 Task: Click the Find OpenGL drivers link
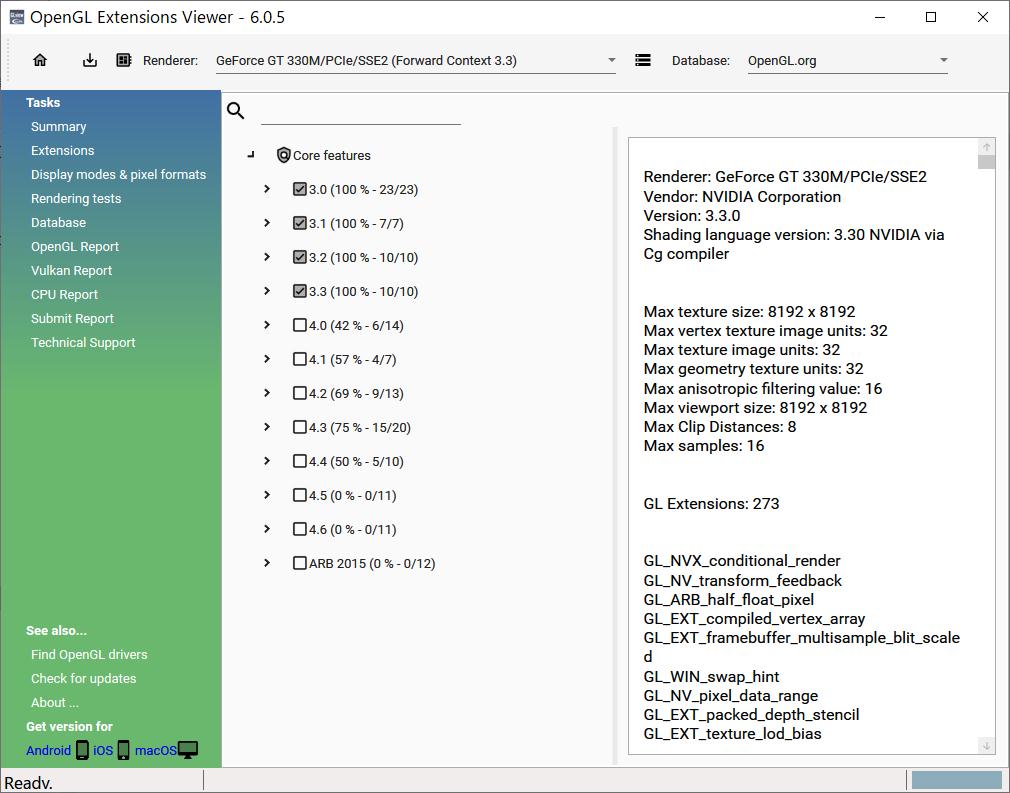point(89,654)
